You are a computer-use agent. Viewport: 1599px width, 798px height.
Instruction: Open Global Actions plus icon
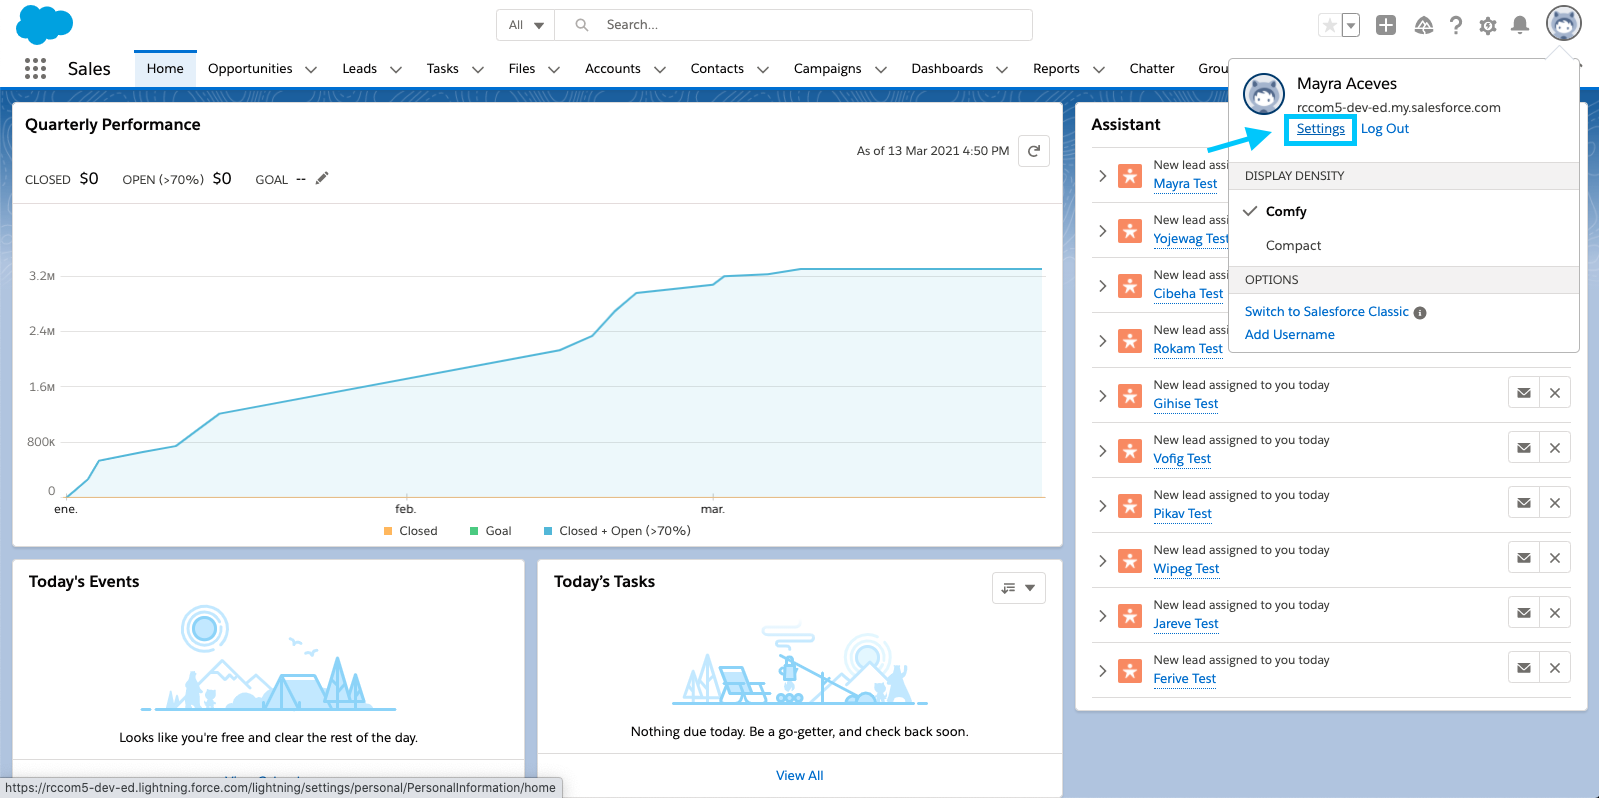pyautogui.click(x=1385, y=26)
